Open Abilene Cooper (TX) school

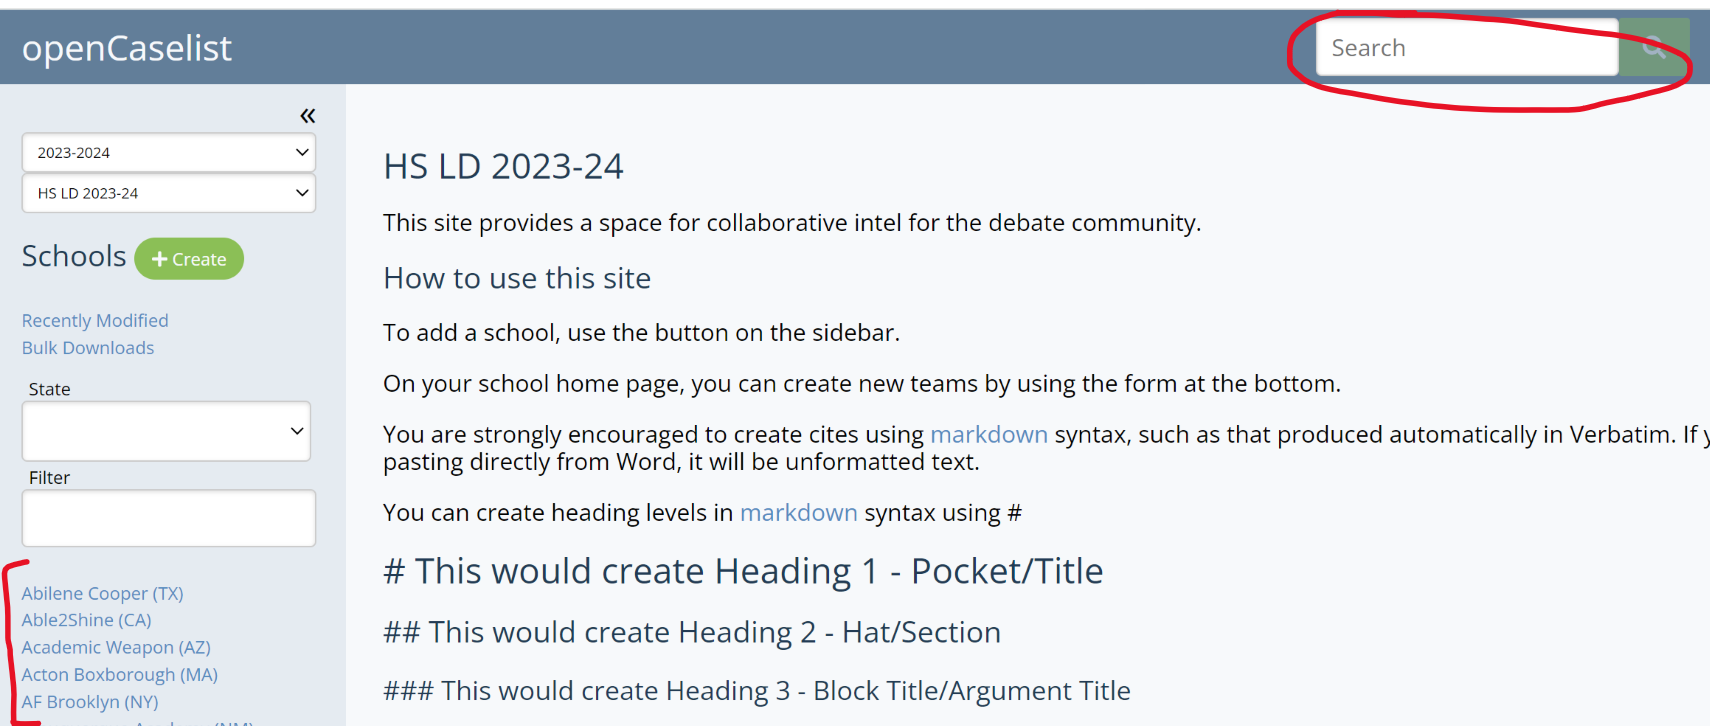pyautogui.click(x=102, y=593)
